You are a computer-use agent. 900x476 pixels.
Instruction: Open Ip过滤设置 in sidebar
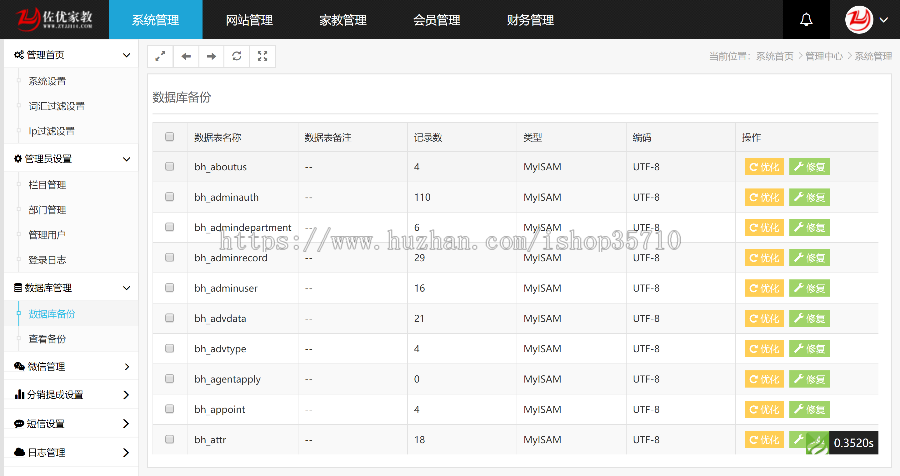pyautogui.click(x=52, y=131)
